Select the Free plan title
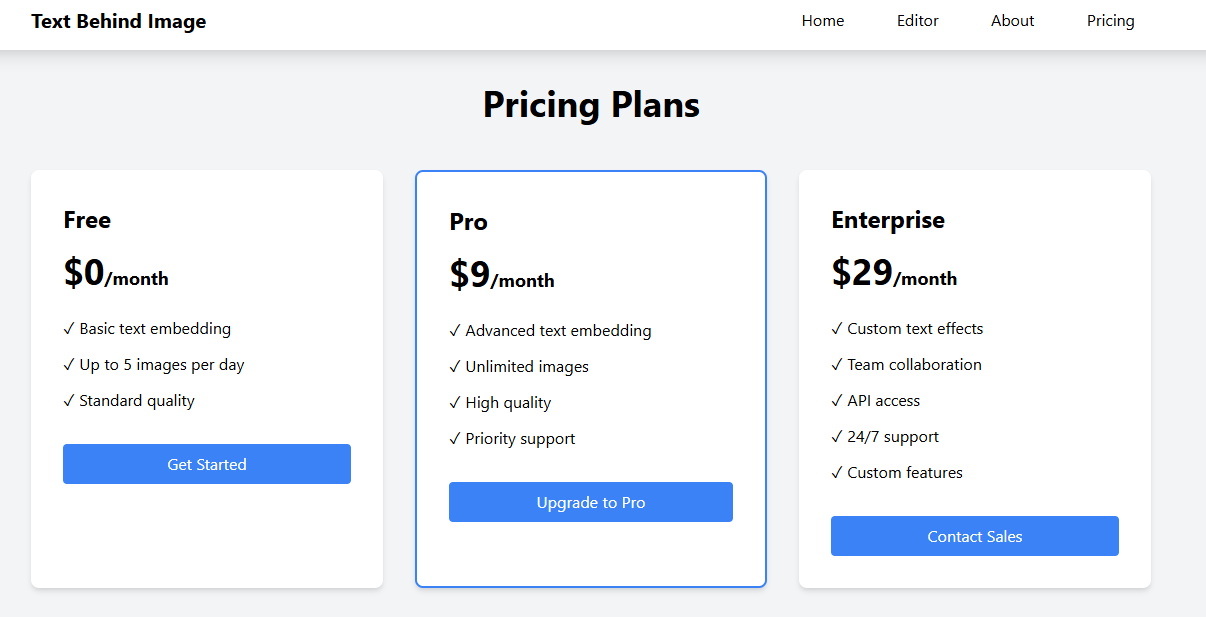 point(87,220)
